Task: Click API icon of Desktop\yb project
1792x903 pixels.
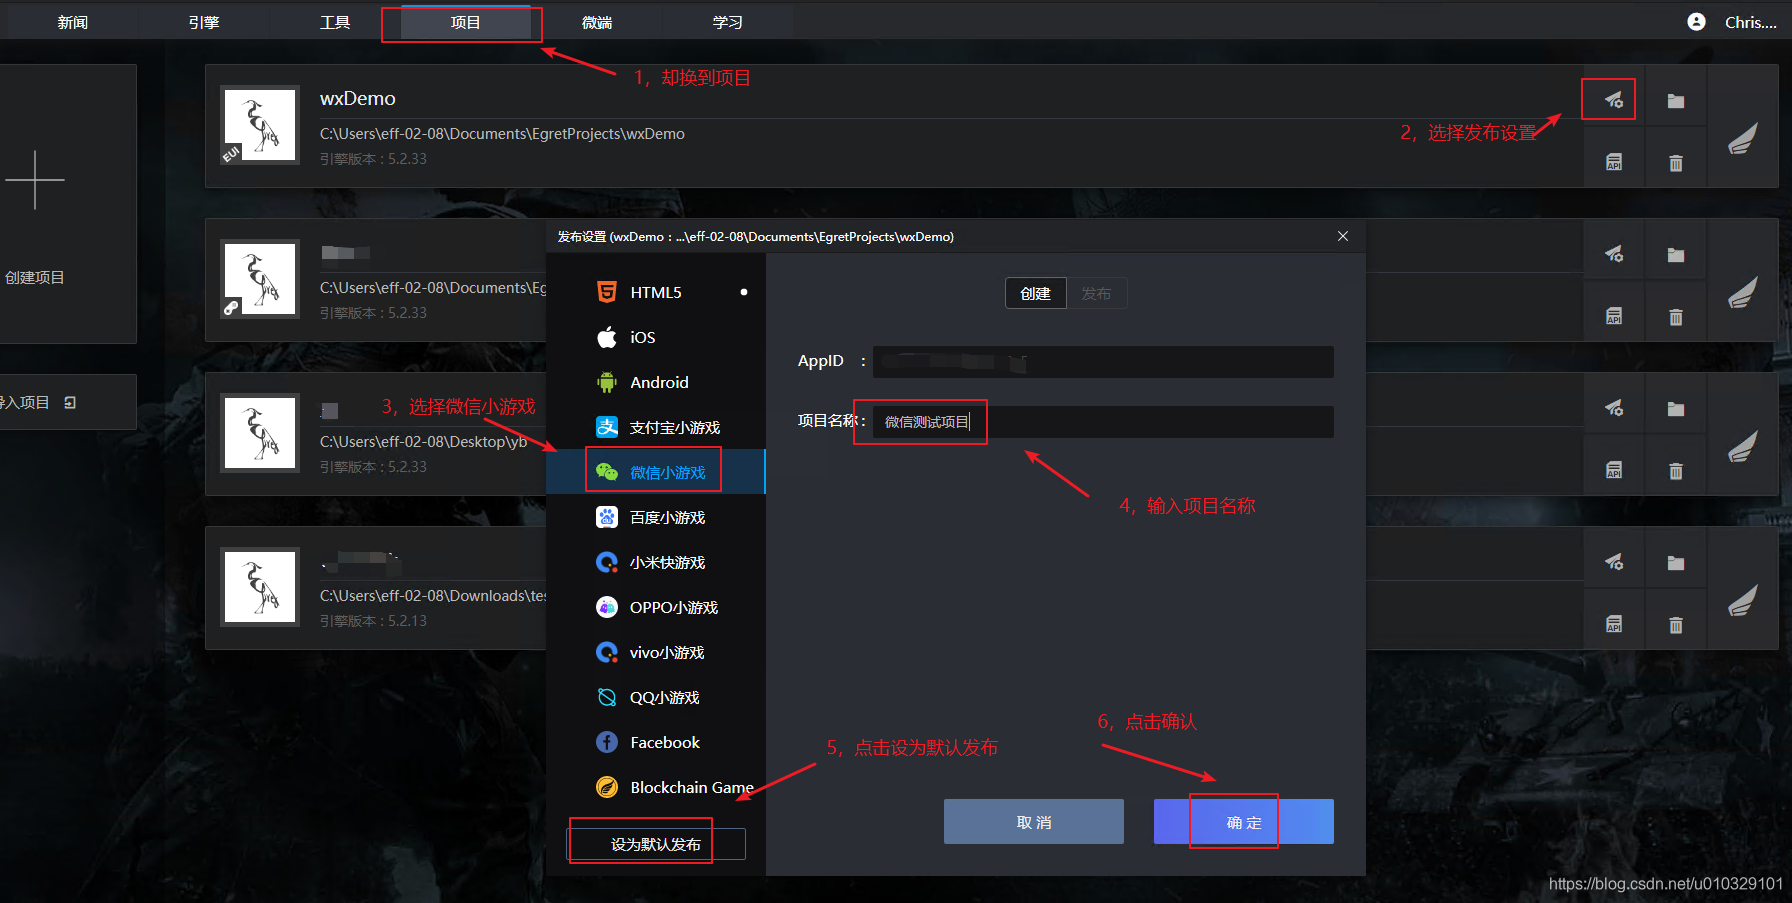Action: (x=1614, y=470)
